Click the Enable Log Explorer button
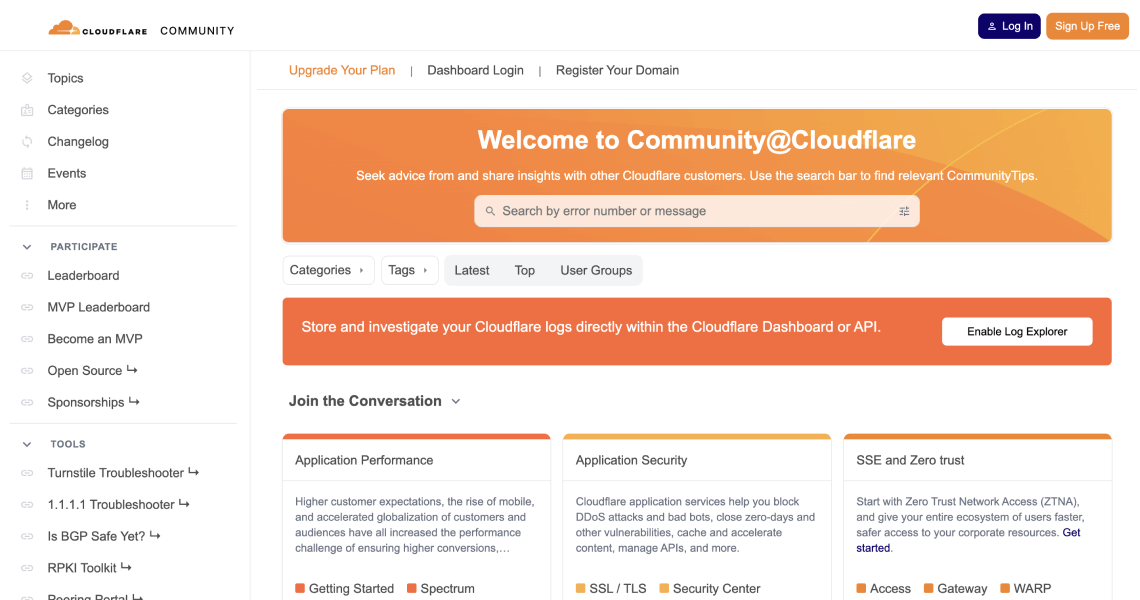The image size is (1140, 600). 1016,331
